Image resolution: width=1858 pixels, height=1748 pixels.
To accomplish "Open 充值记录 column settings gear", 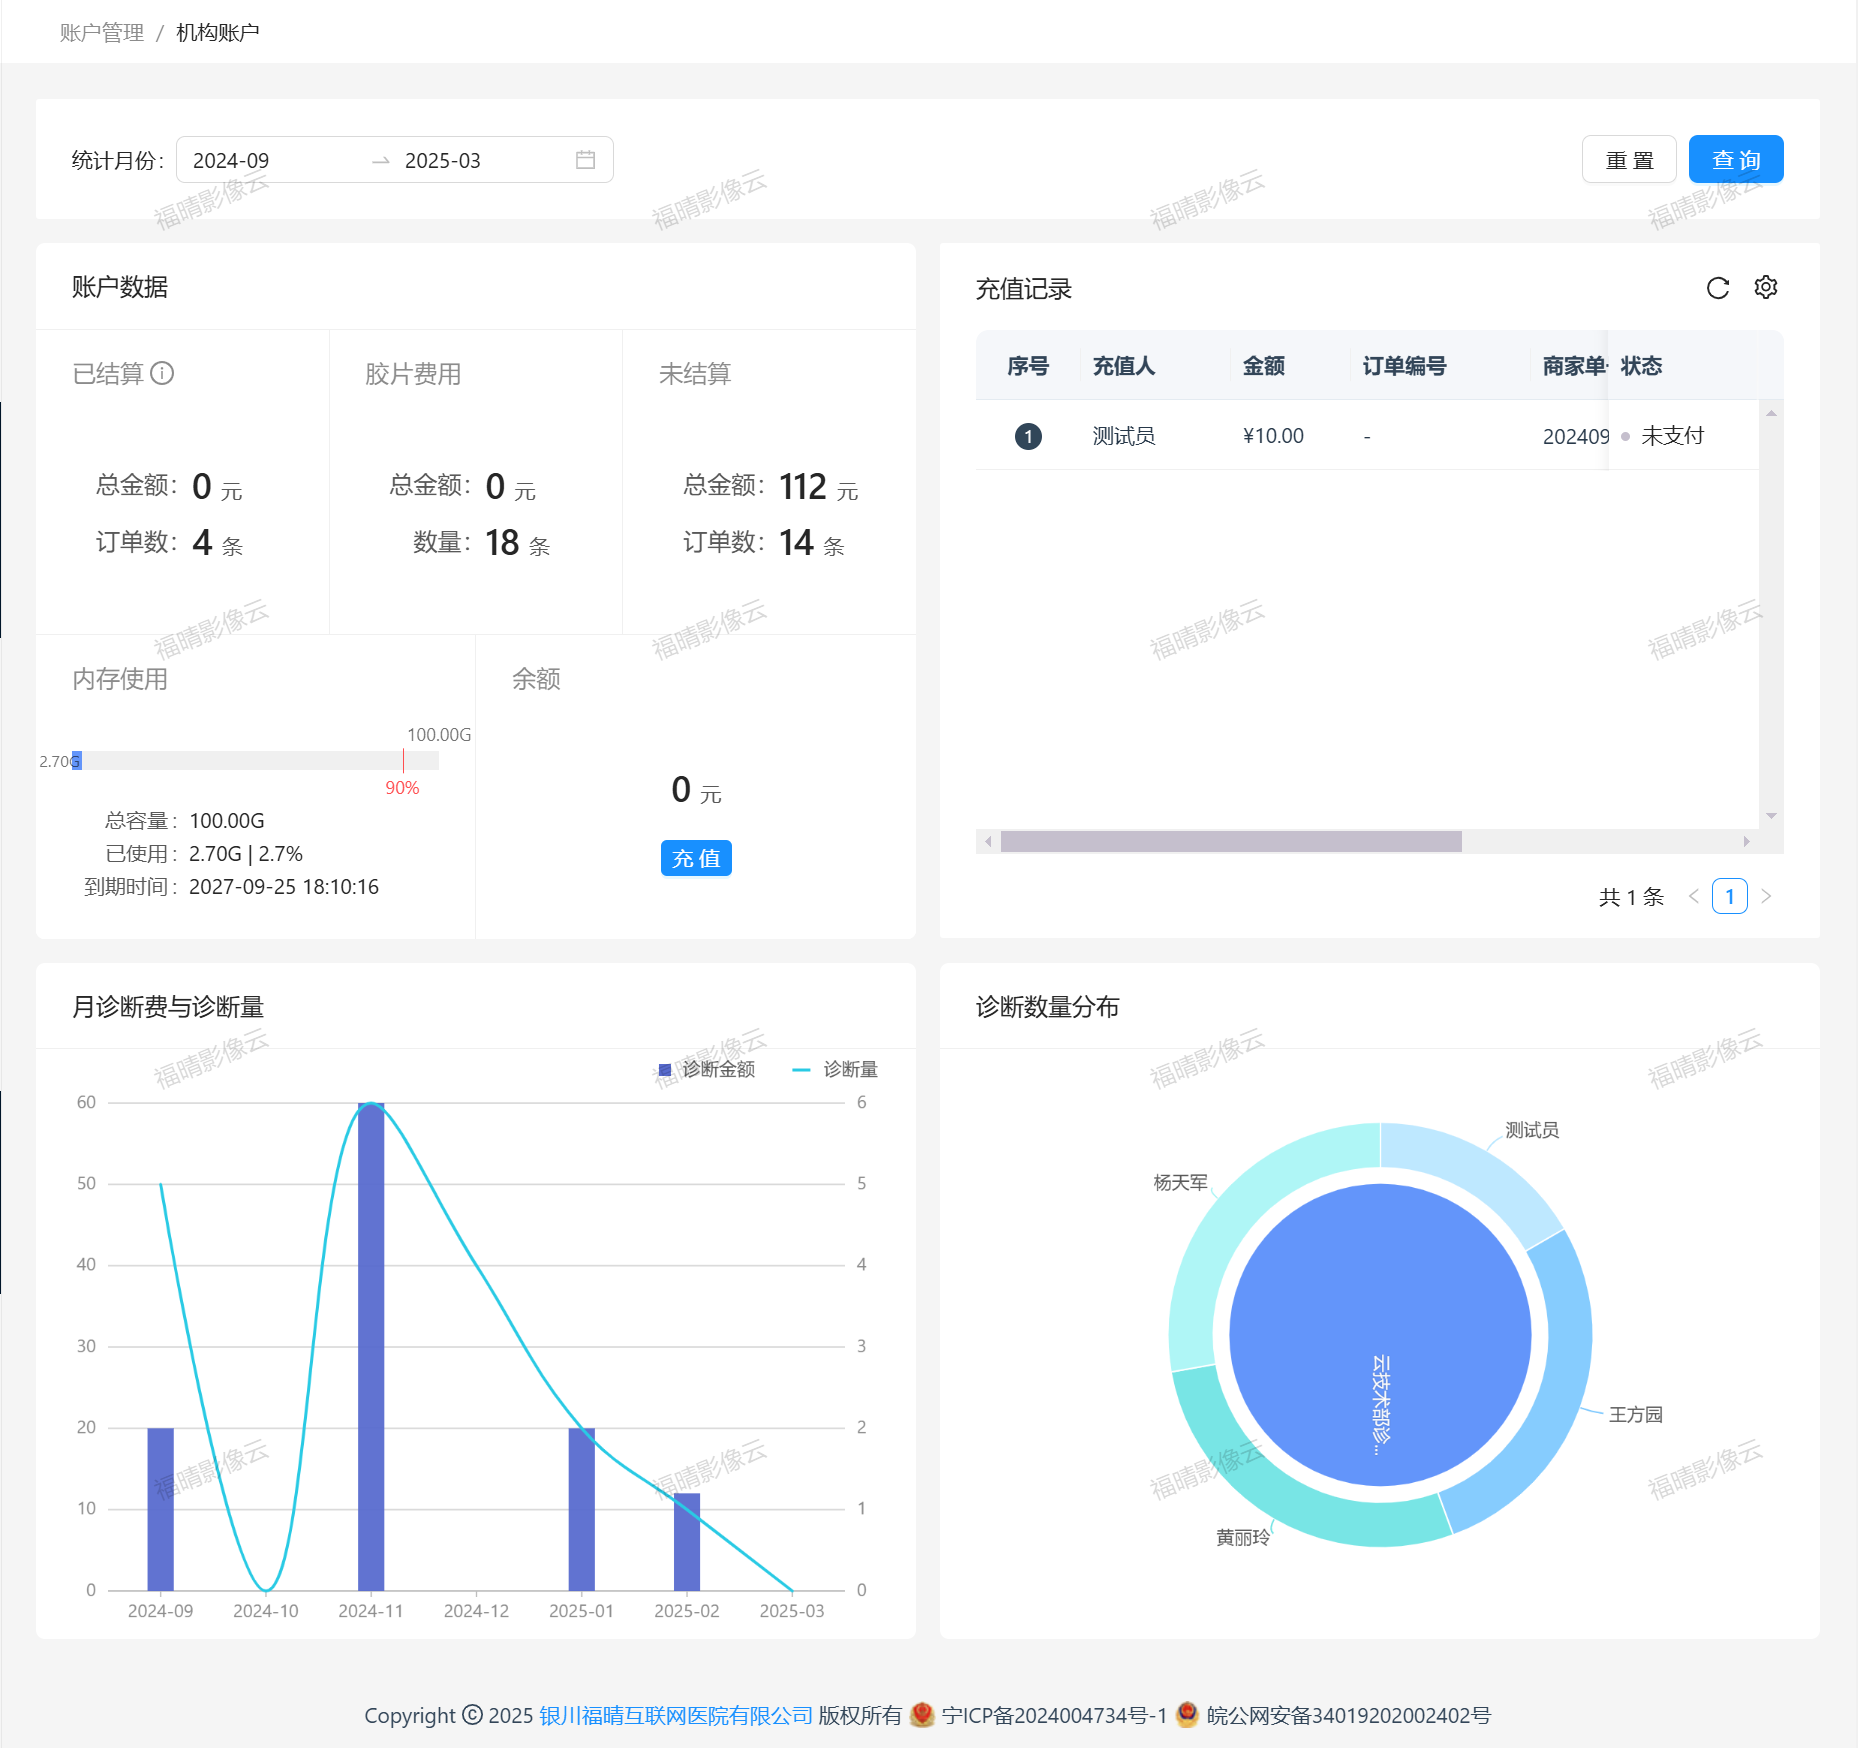I will pos(1765,288).
